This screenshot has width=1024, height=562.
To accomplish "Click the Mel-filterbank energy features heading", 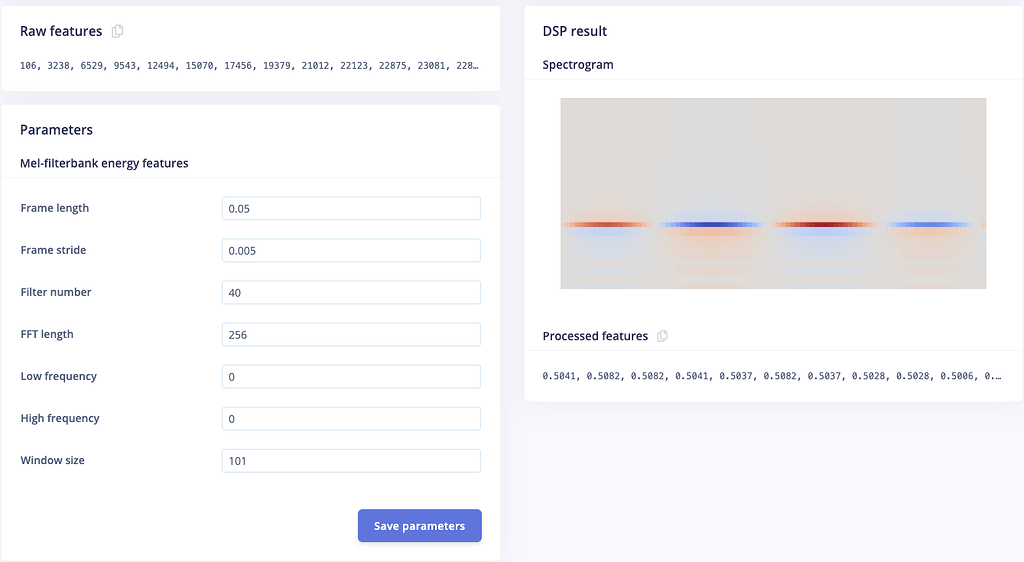I will (x=104, y=163).
